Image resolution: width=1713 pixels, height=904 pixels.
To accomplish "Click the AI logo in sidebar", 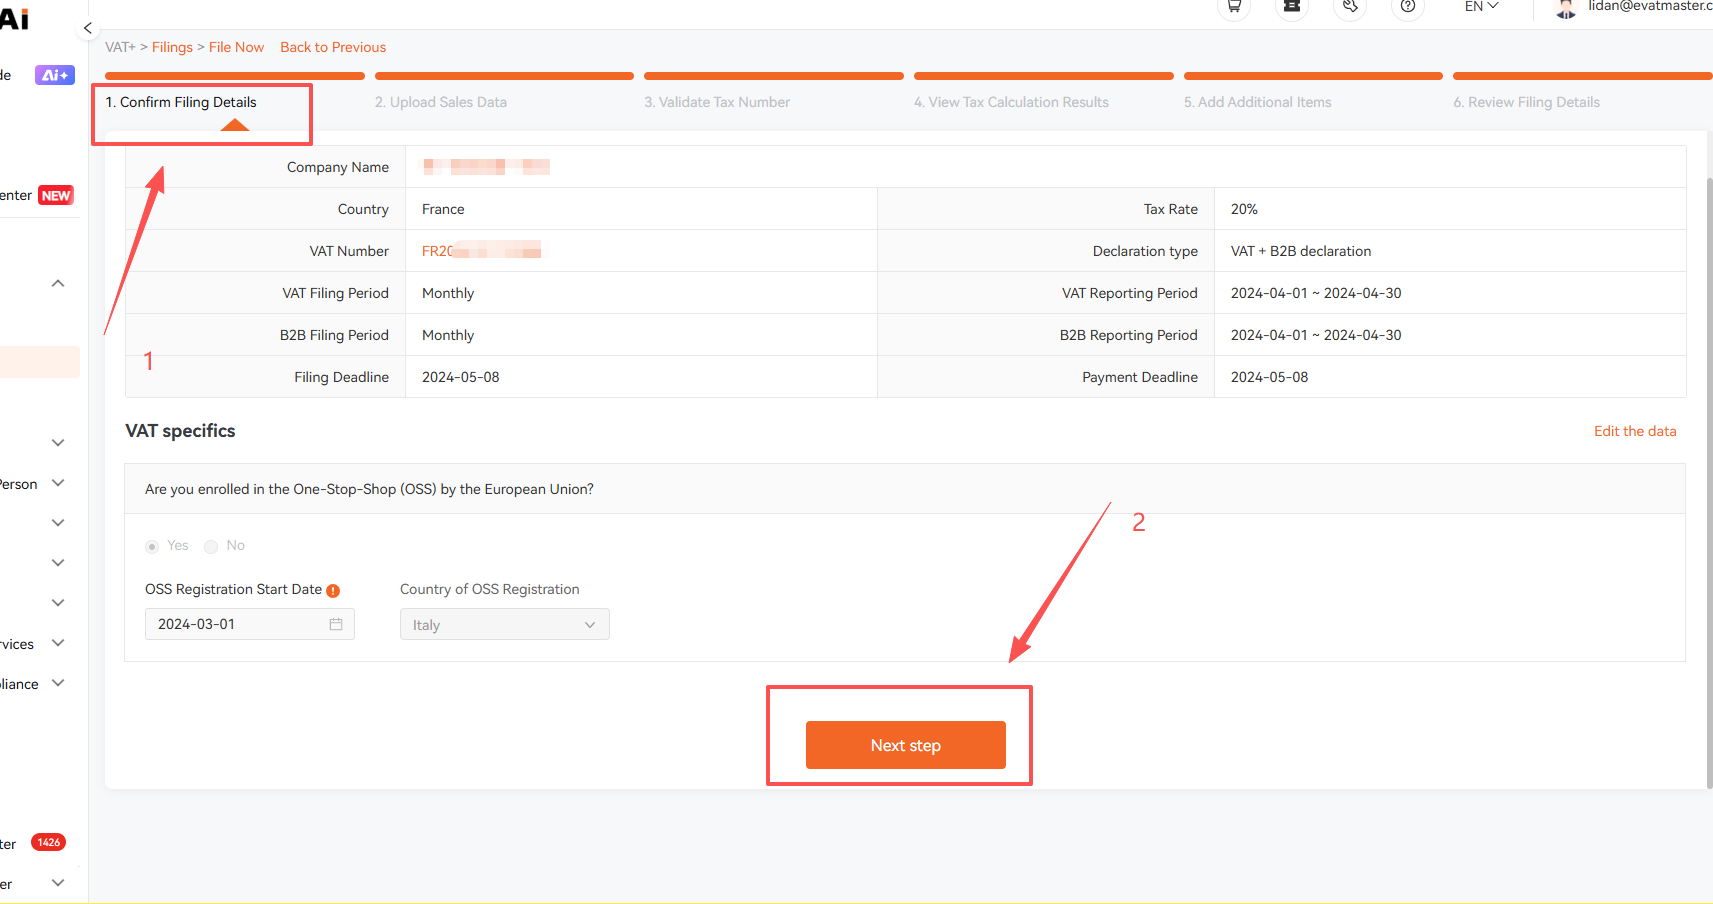I will pyautogui.click(x=14, y=18).
